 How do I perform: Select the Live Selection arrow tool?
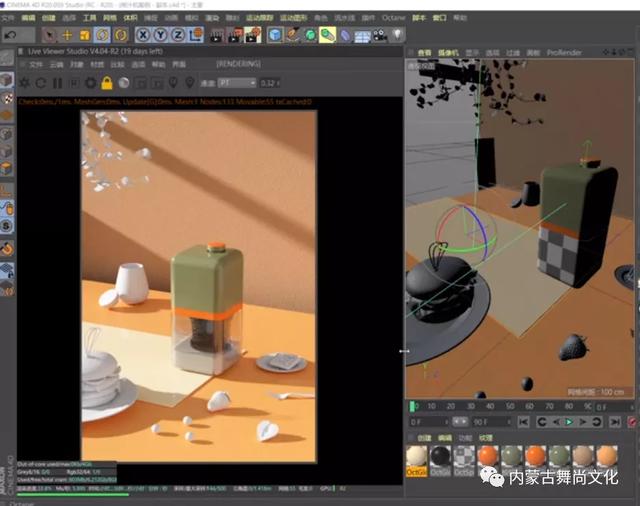pyautogui.click(x=49, y=35)
